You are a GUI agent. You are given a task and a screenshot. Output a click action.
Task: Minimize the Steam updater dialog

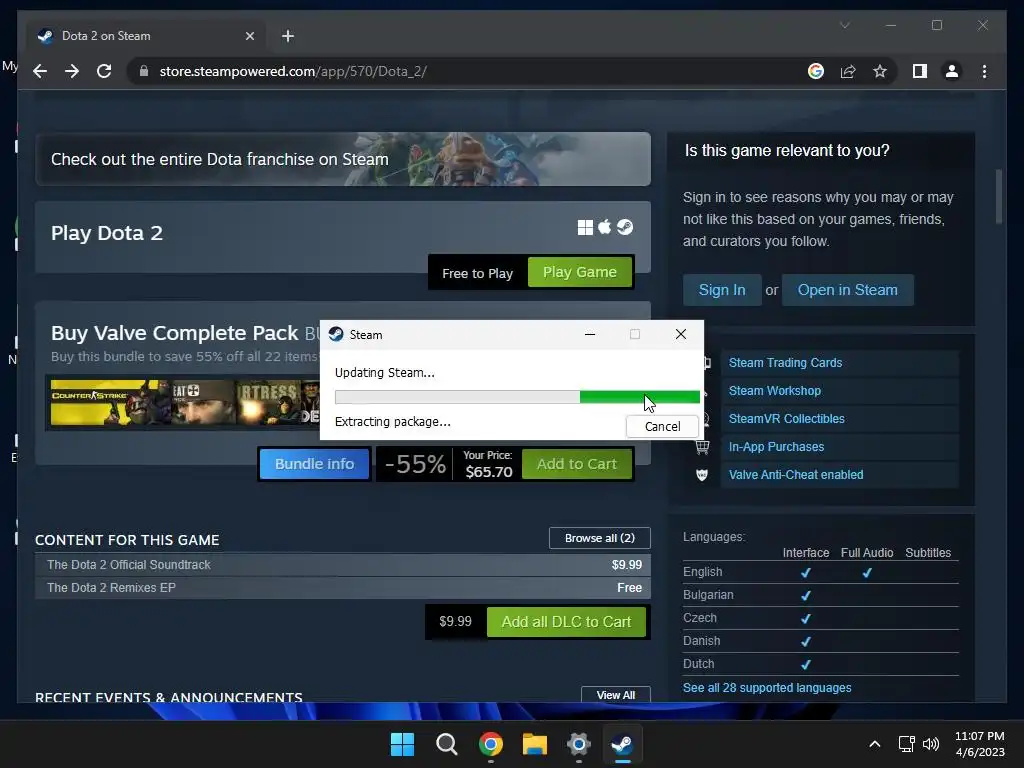coord(590,334)
